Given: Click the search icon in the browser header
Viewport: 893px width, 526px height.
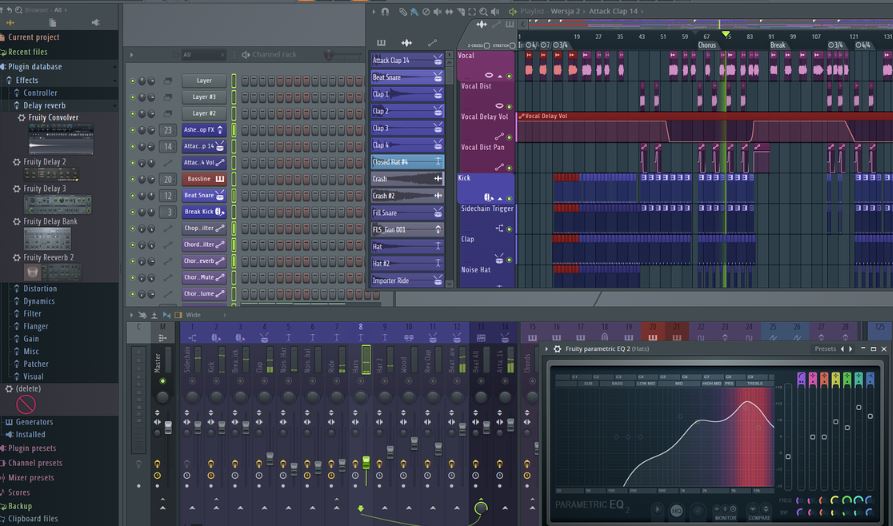Looking at the screenshot, I should (x=19, y=10).
